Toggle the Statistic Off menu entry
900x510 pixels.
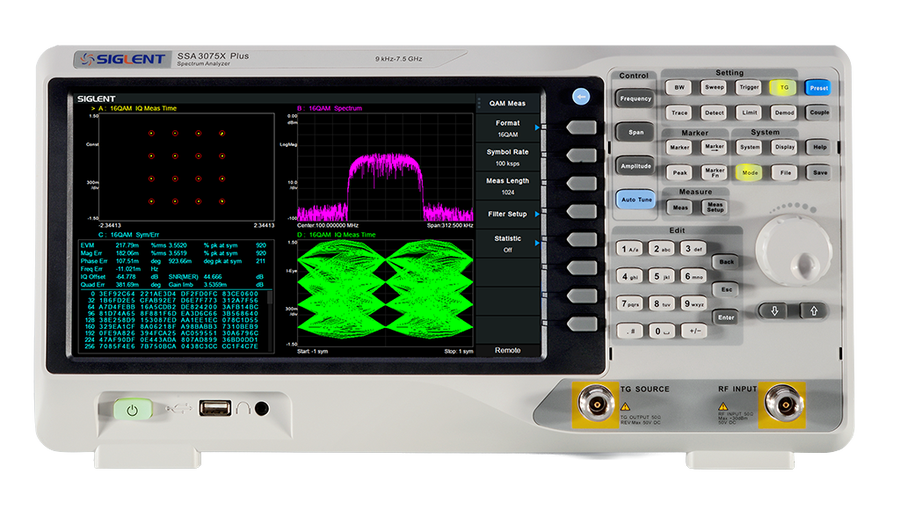click(x=507, y=244)
